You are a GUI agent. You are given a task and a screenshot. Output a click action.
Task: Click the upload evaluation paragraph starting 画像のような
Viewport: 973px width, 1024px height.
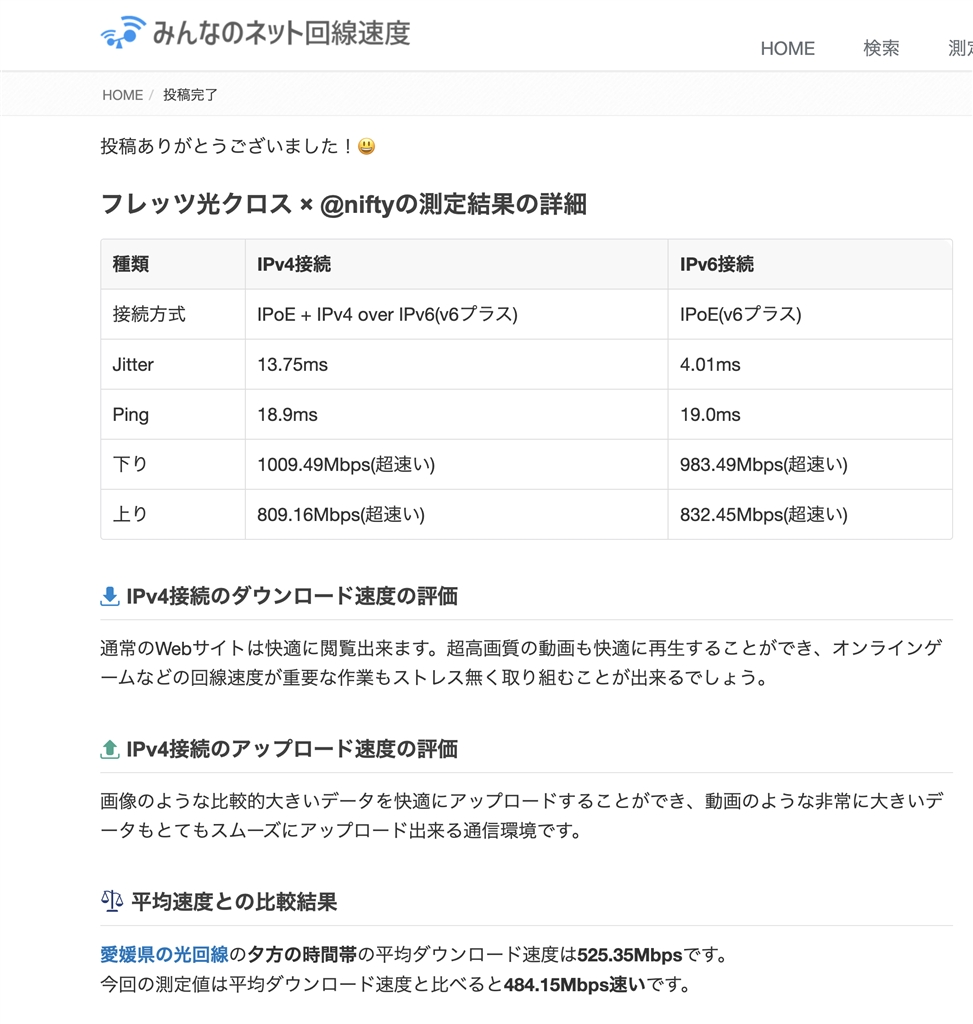click(521, 816)
